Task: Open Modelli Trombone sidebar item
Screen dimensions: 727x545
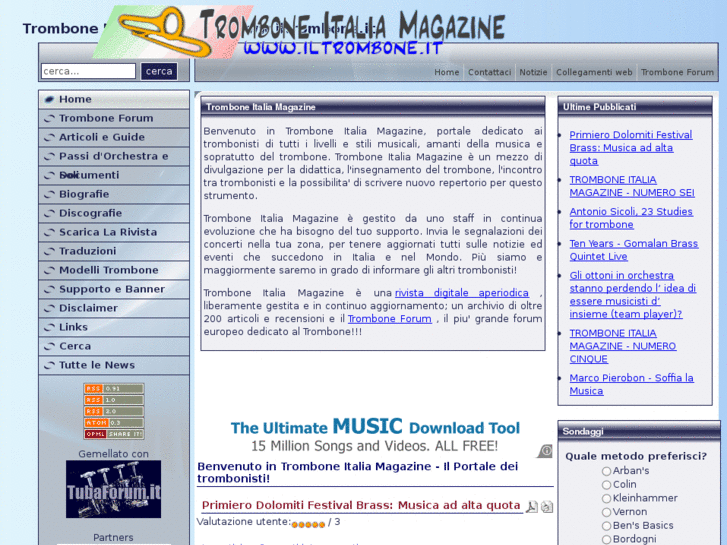Action: (114, 270)
